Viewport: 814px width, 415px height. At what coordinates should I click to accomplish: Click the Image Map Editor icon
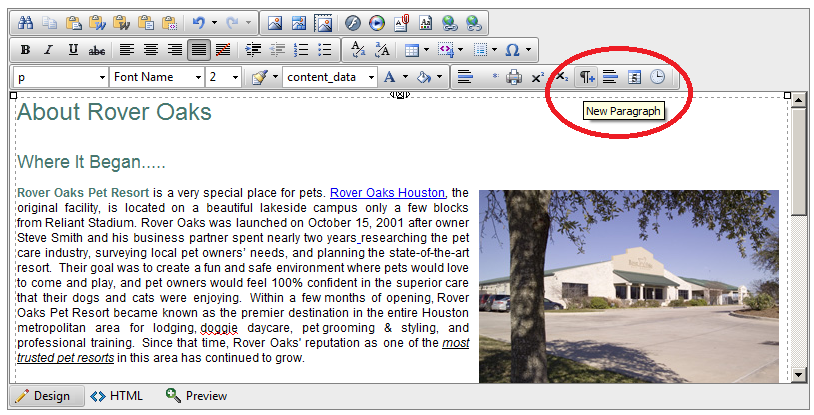[323, 22]
